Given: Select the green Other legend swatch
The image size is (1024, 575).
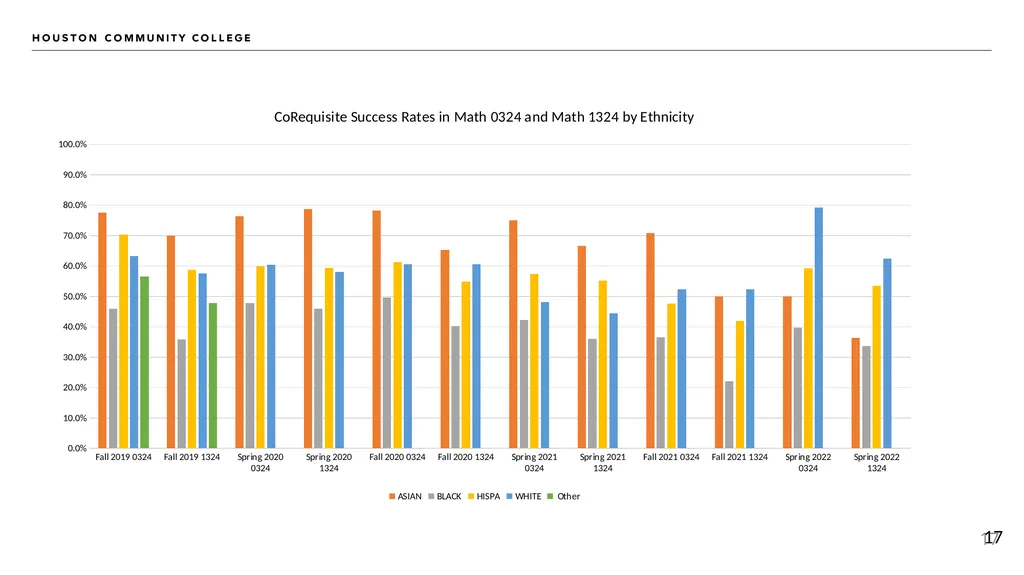Looking at the screenshot, I should [550, 497].
